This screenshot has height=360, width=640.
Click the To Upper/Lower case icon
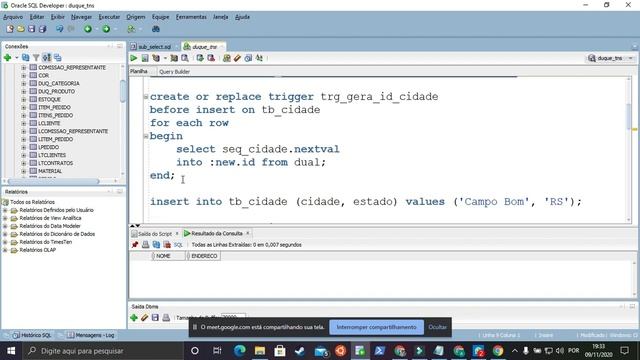click(x=259, y=58)
